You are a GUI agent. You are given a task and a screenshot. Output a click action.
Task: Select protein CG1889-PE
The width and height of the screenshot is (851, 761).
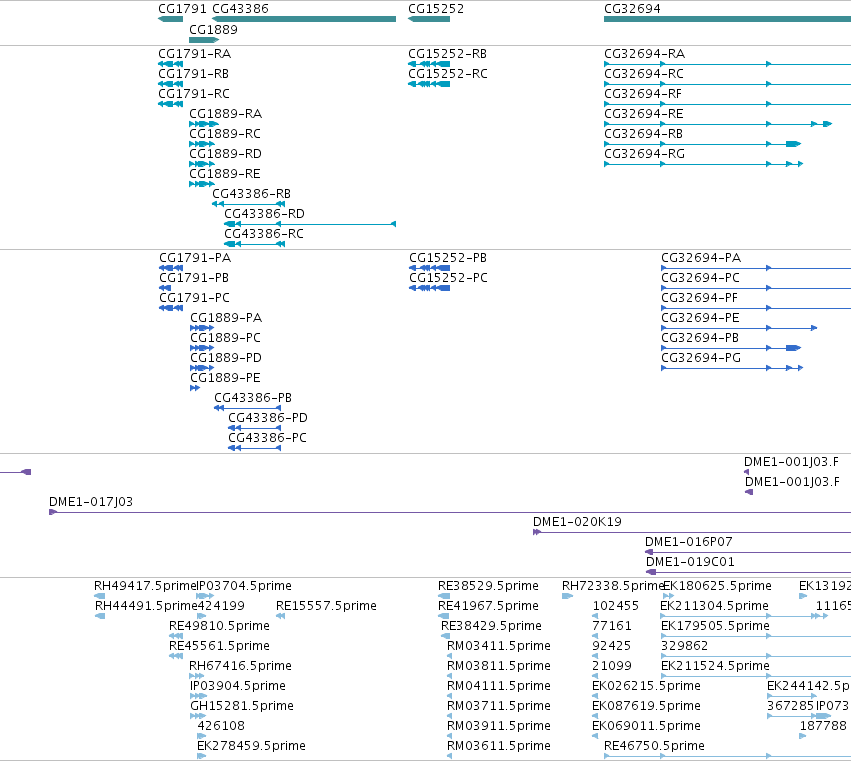point(225,378)
